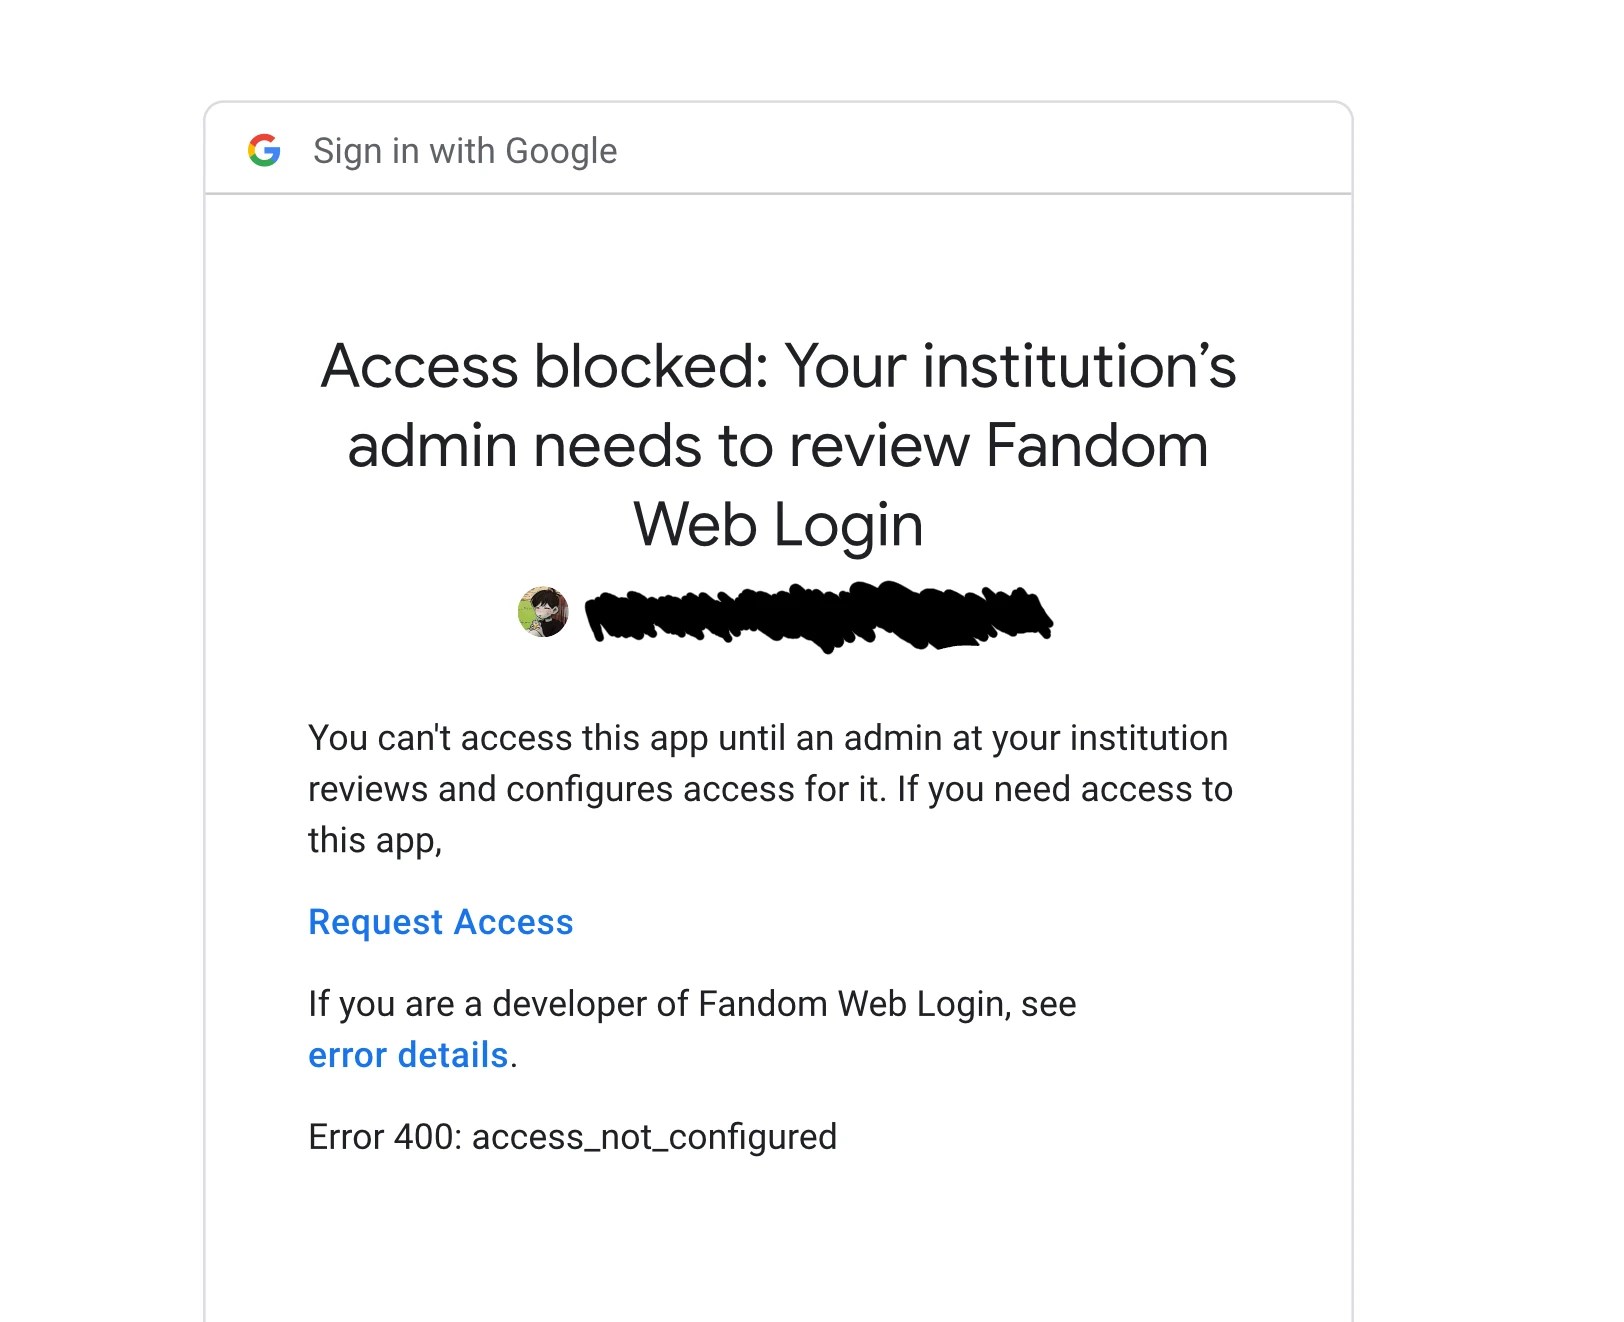The height and width of the screenshot is (1322, 1624).
Task: Click the Sign in with Google header text
Action: [464, 150]
